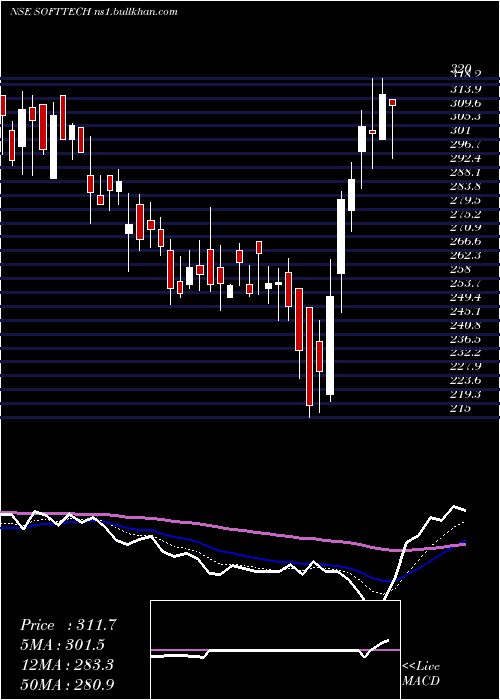Select the 288.1 price axis label
The width and height of the screenshot is (500, 700).
coord(467,172)
